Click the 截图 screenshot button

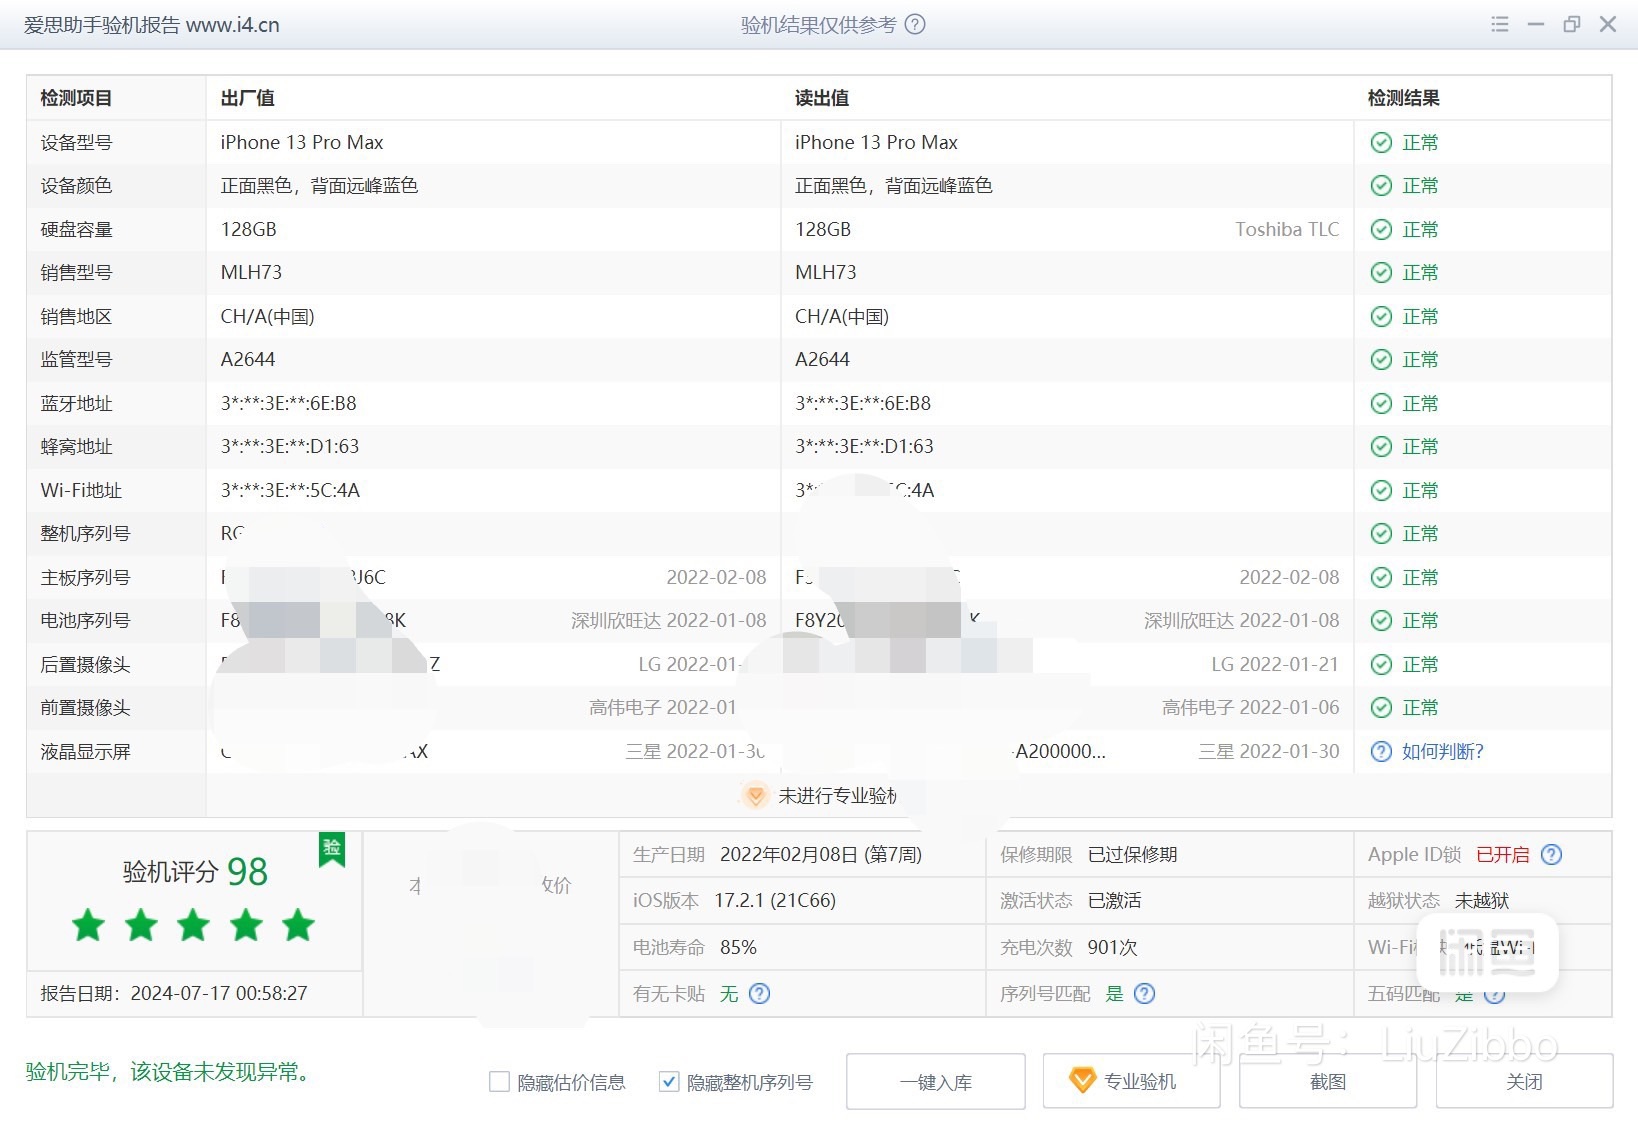(1328, 1082)
